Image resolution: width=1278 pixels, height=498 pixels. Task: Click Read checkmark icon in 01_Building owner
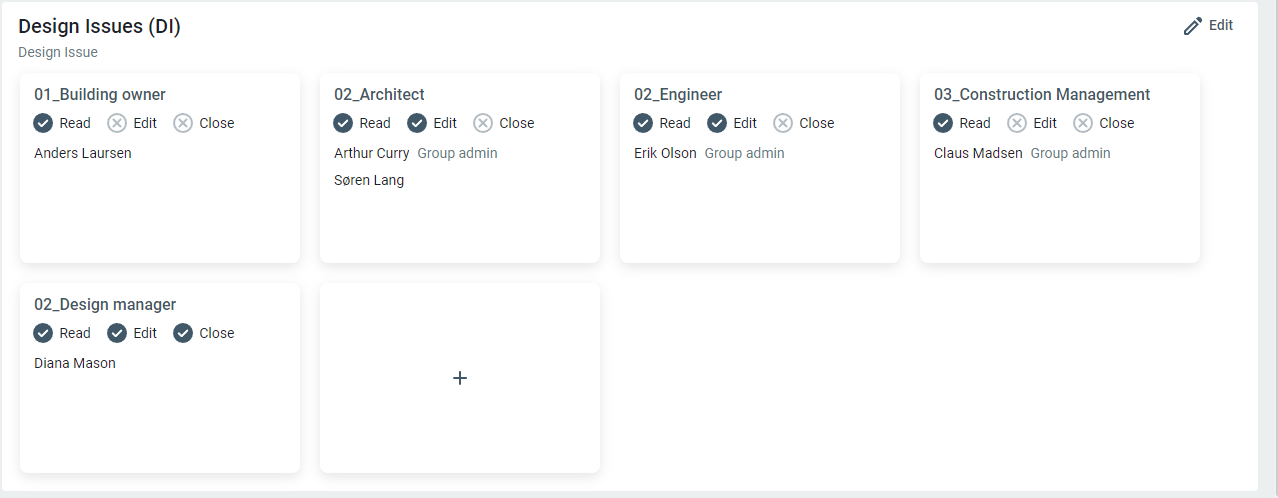click(x=43, y=123)
